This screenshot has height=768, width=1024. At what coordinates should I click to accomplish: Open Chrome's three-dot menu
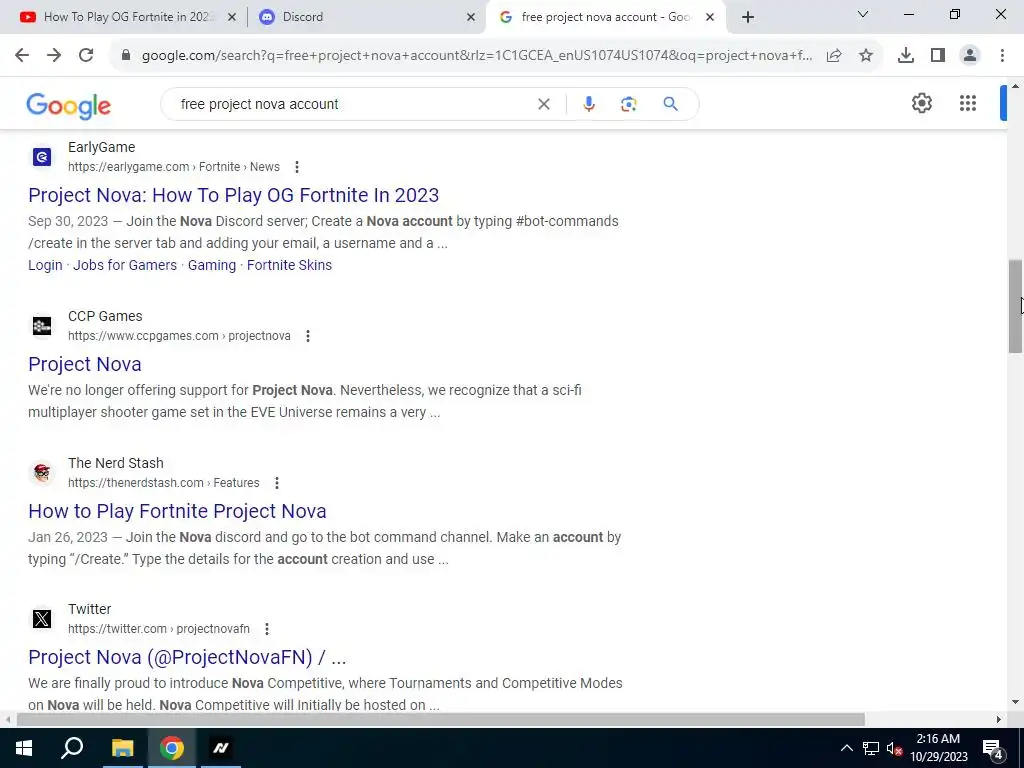tap(1002, 56)
